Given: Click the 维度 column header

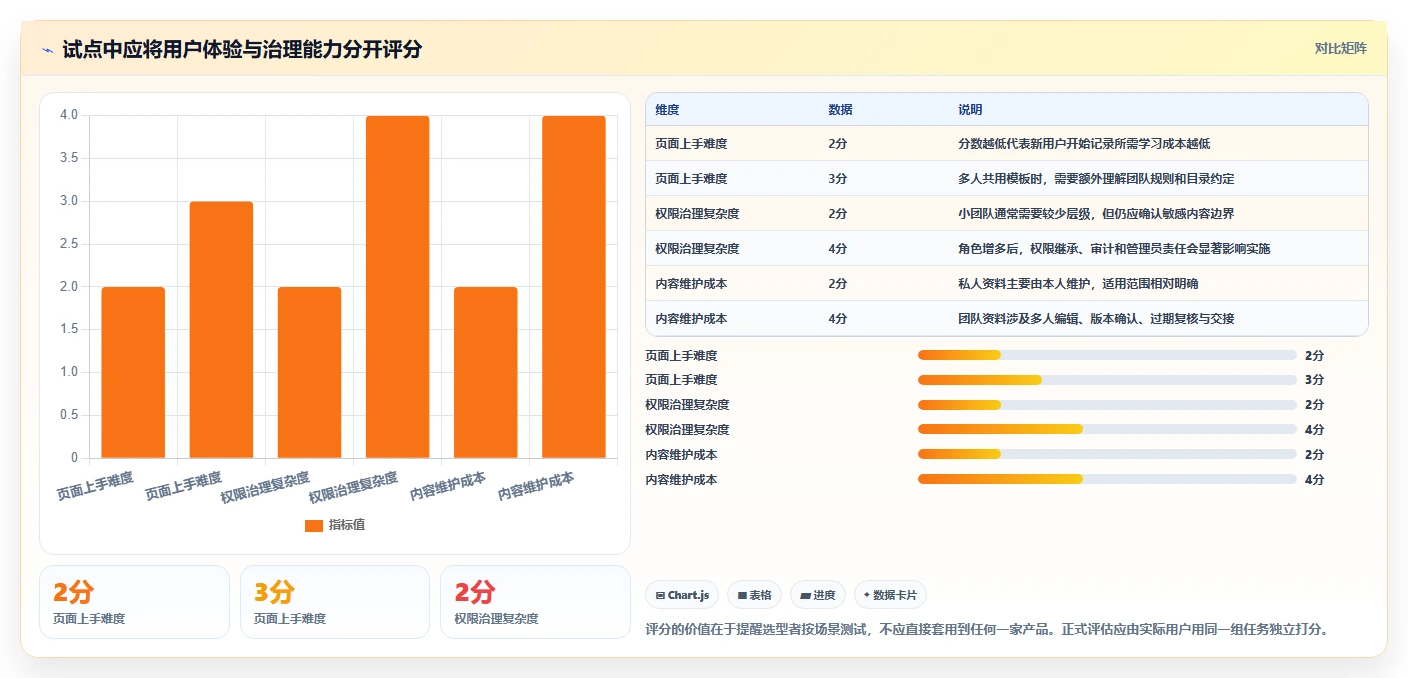Looking at the screenshot, I should [x=667, y=110].
